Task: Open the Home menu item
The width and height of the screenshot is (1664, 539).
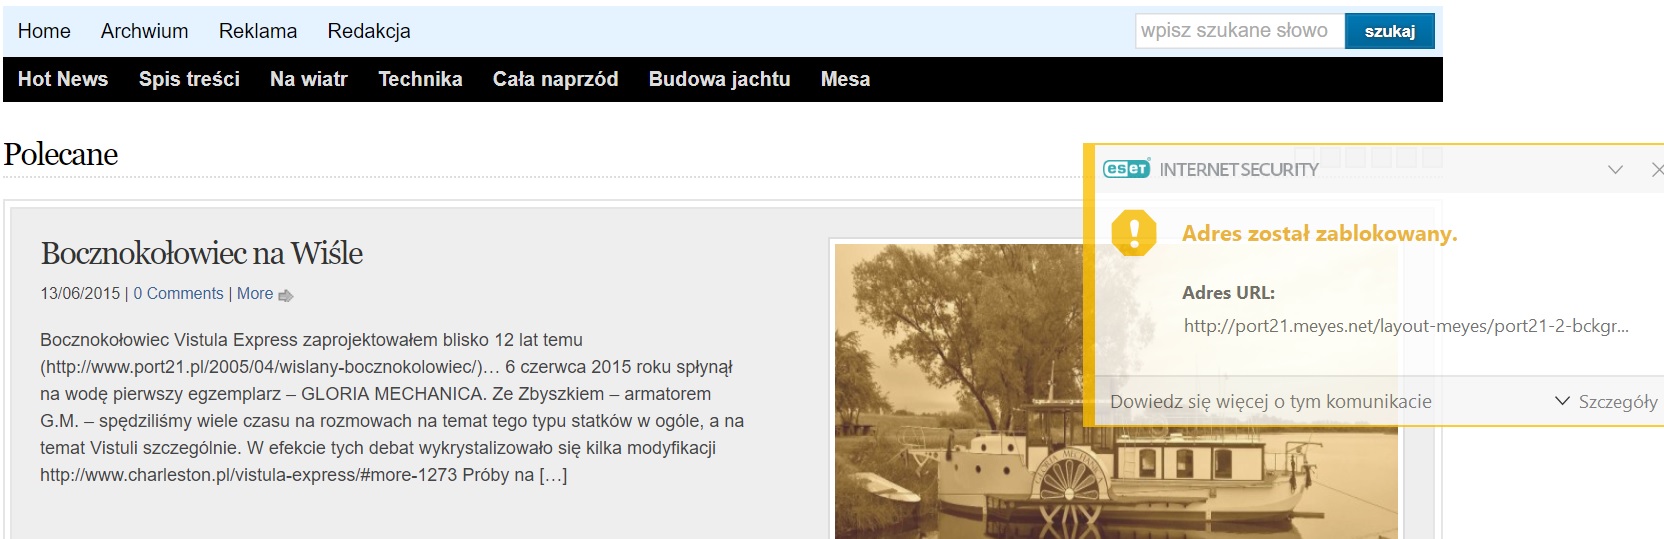Action: coord(44,31)
